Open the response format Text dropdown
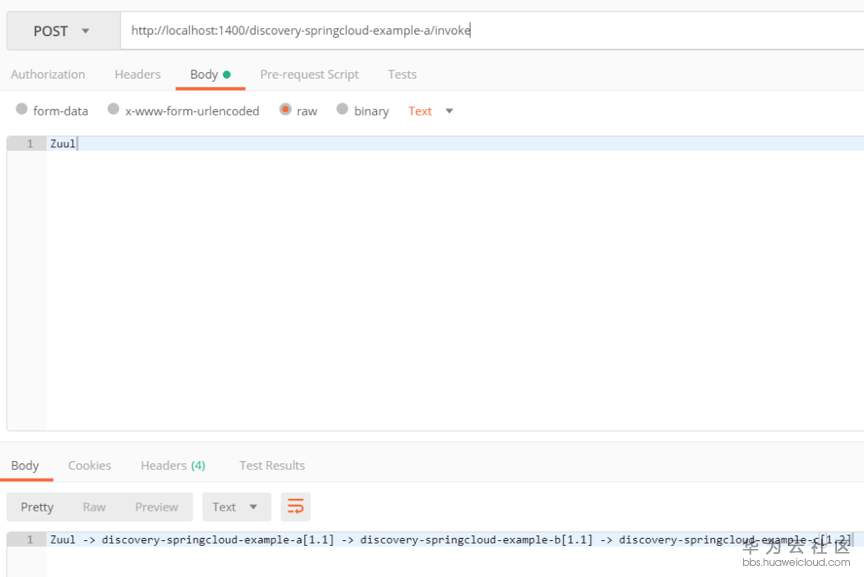The image size is (864, 577). (x=236, y=507)
